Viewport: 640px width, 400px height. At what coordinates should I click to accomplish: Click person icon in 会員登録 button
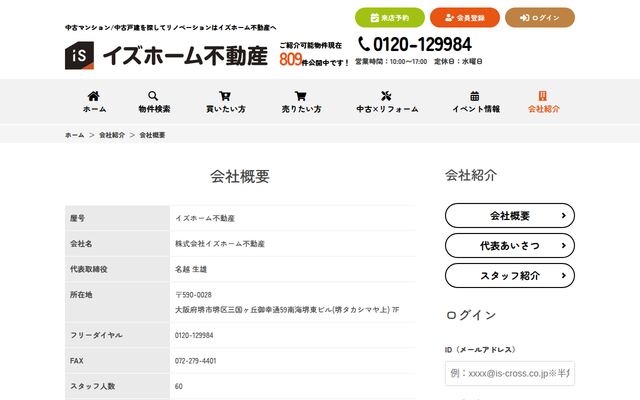coord(449,18)
